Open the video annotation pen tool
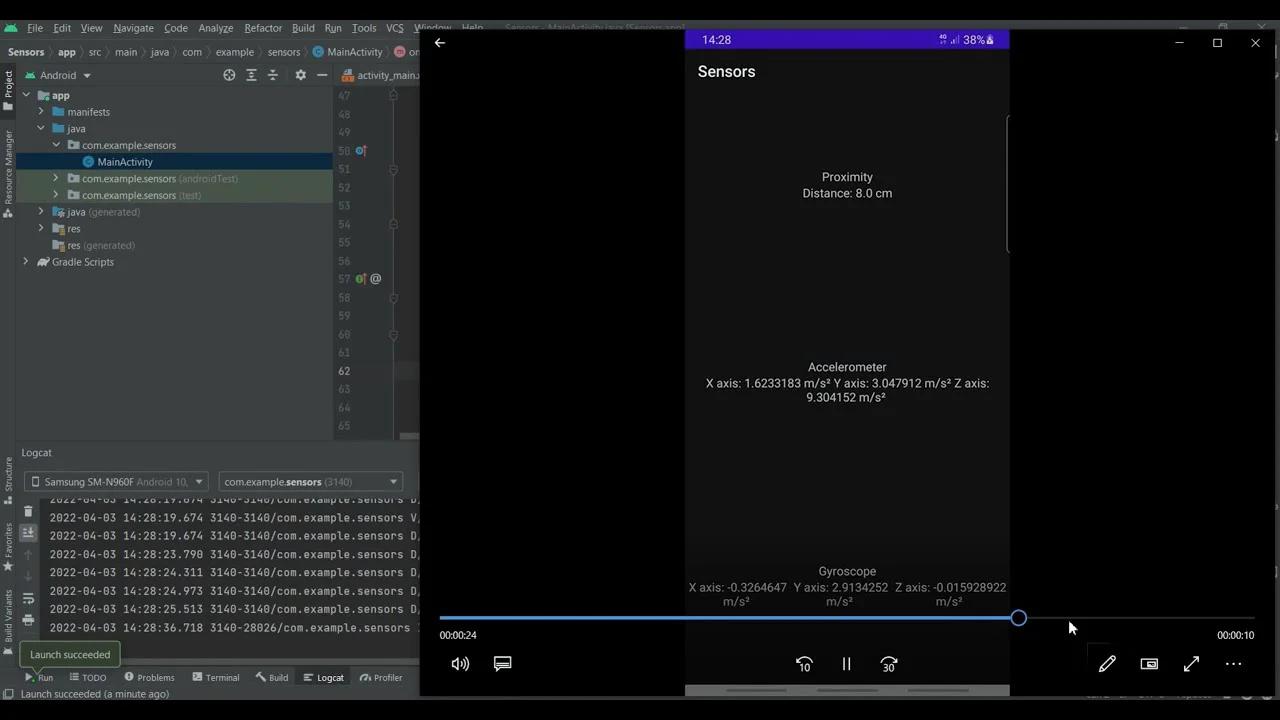The height and width of the screenshot is (720, 1280). 1107,664
